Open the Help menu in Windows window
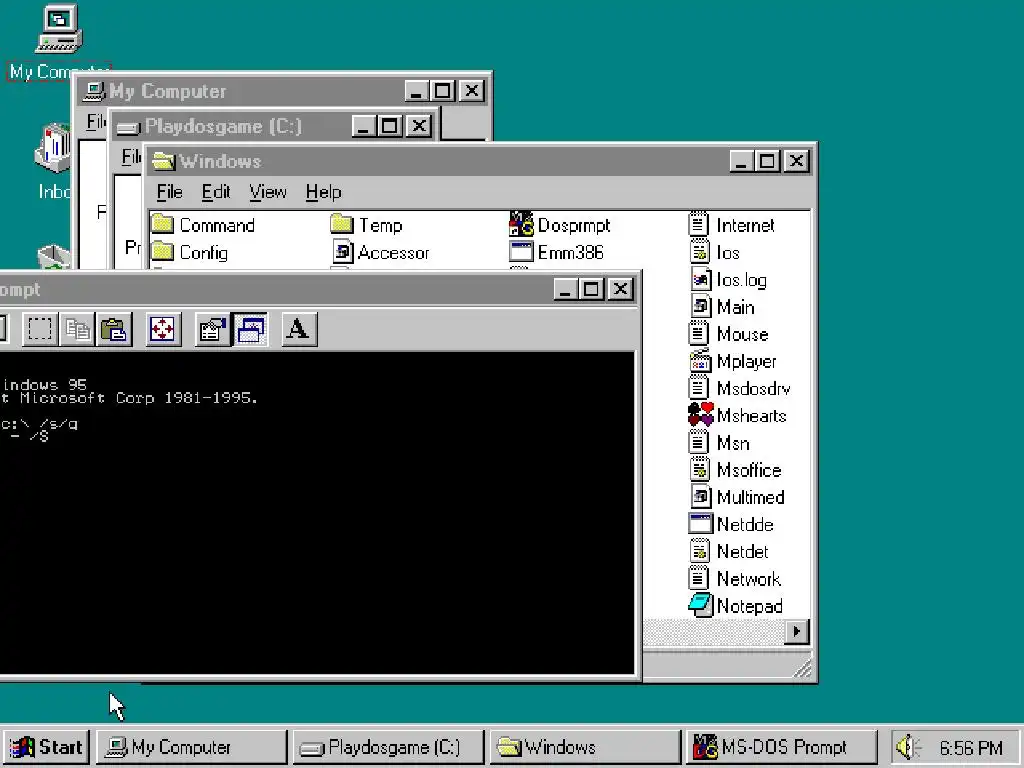1024x768 pixels. pos(323,192)
